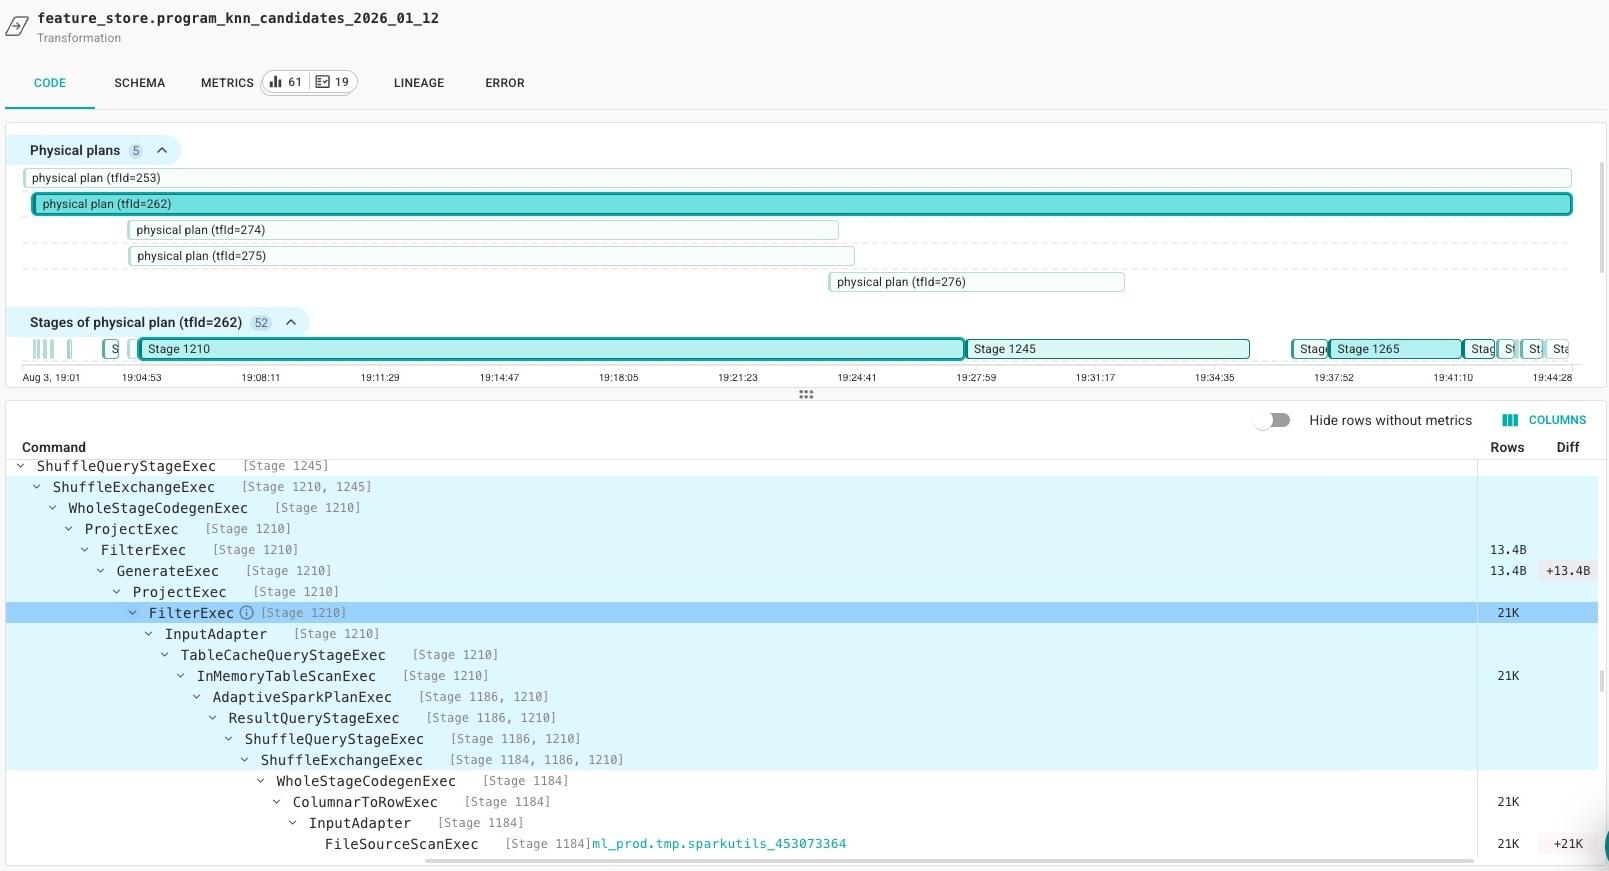The width and height of the screenshot is (1609, 871).
Task: Select physical plan tfId=262 bar
Action: point(802,204)
